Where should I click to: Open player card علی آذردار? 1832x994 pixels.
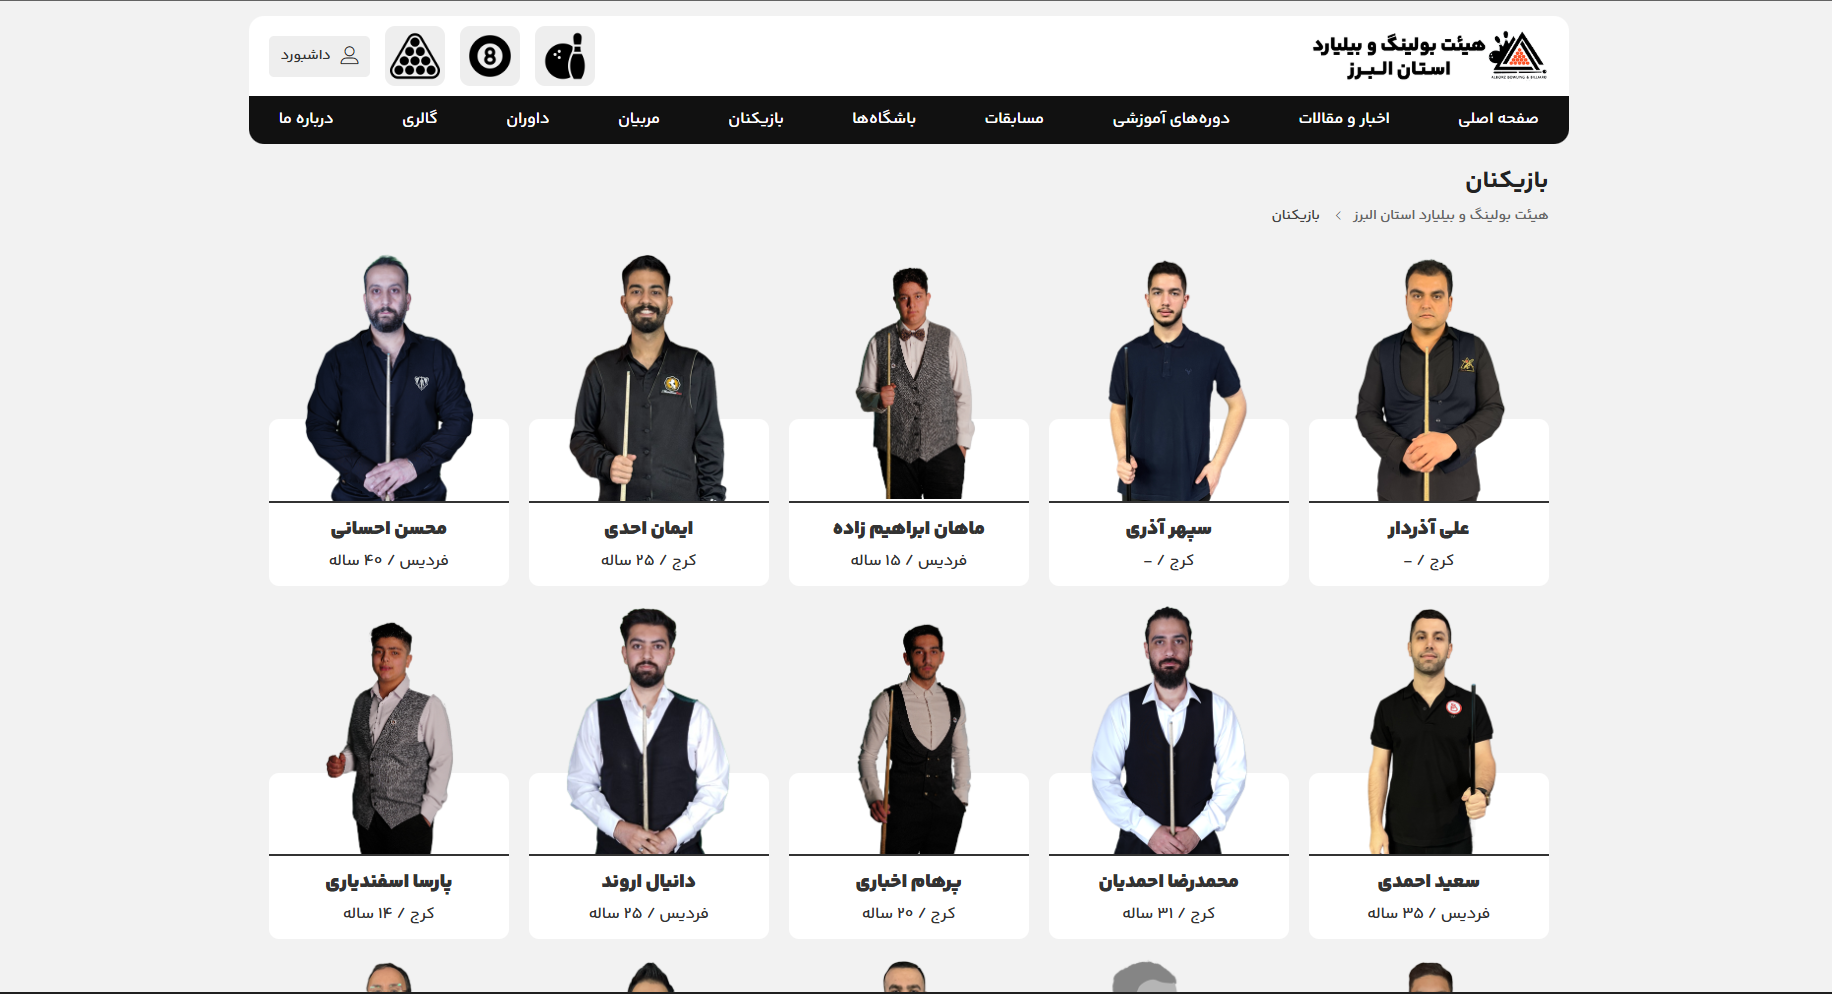[x=1429, y=420]
